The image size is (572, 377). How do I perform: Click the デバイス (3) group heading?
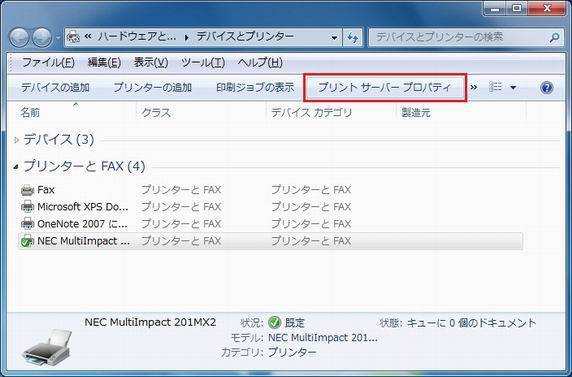click(59, 139)
